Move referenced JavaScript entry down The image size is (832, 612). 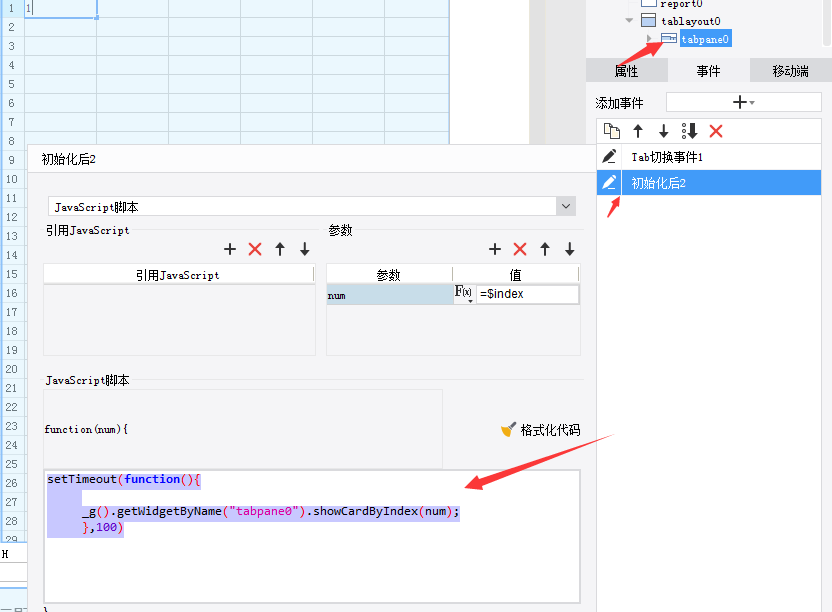pos(305,249)
